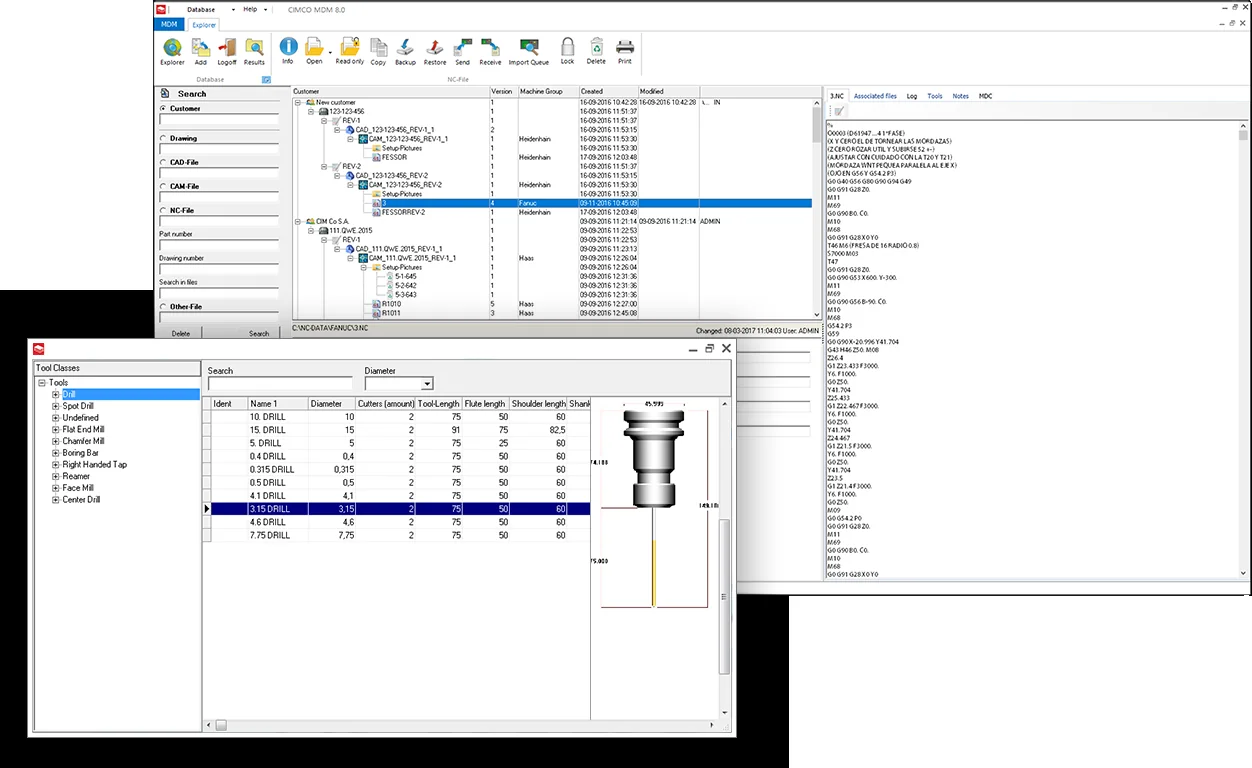
Task: Open the Database menu
Action: (x=200, y=9)
